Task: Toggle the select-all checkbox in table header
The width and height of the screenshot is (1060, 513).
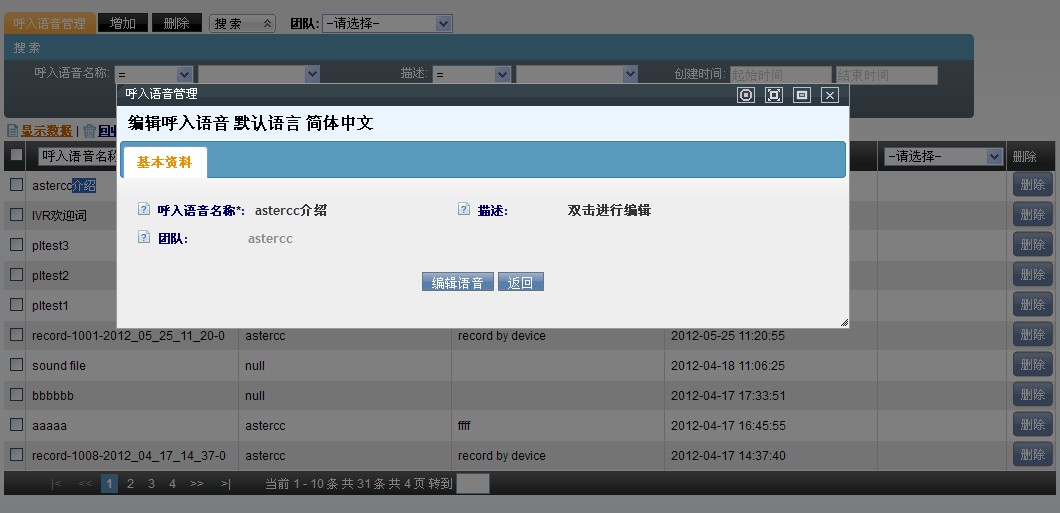Action: tap(16, 155)
